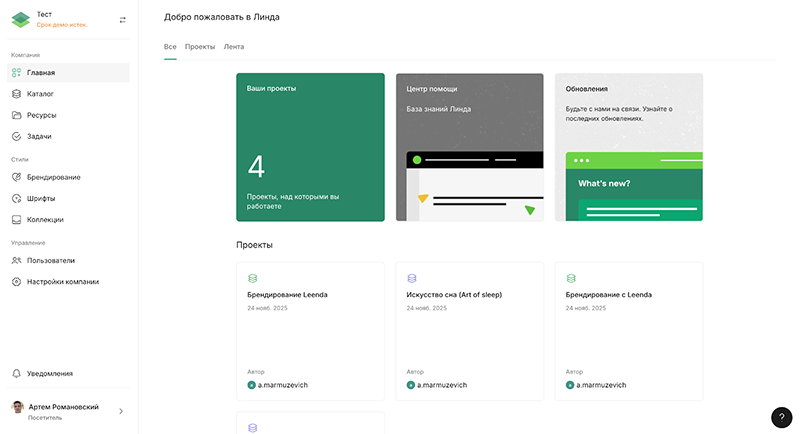This screenshot has width=800, height=434.
Task: Switch to the Лента tab
Action: tap(234, 47)
